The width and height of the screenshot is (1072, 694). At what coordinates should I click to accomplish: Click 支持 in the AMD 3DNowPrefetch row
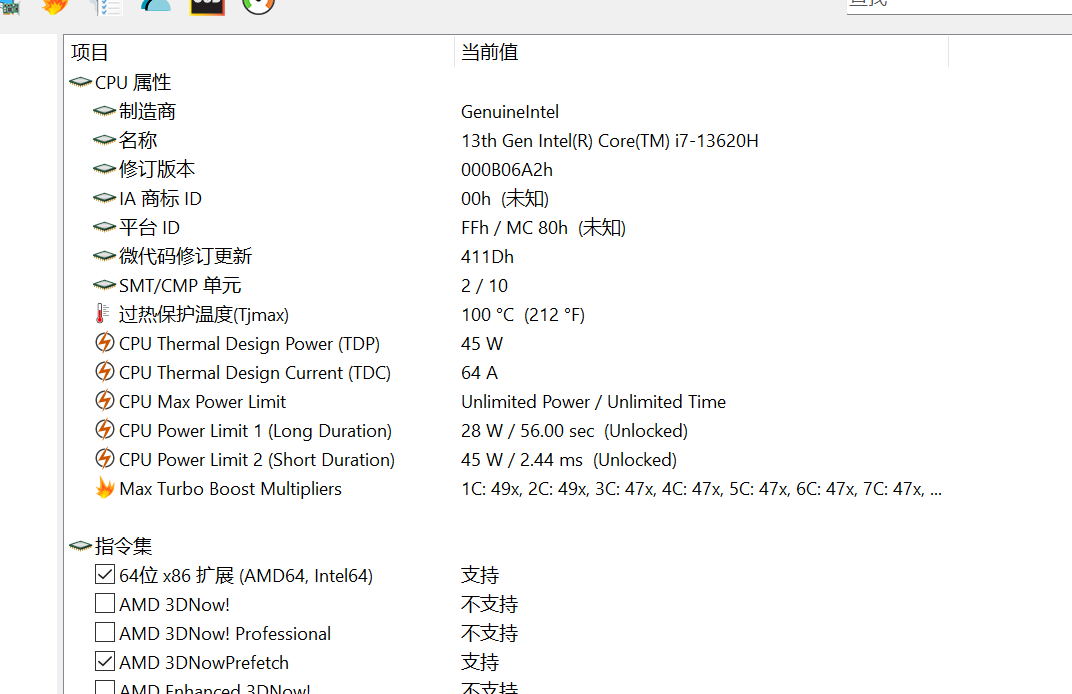click(x=480, y=662)
